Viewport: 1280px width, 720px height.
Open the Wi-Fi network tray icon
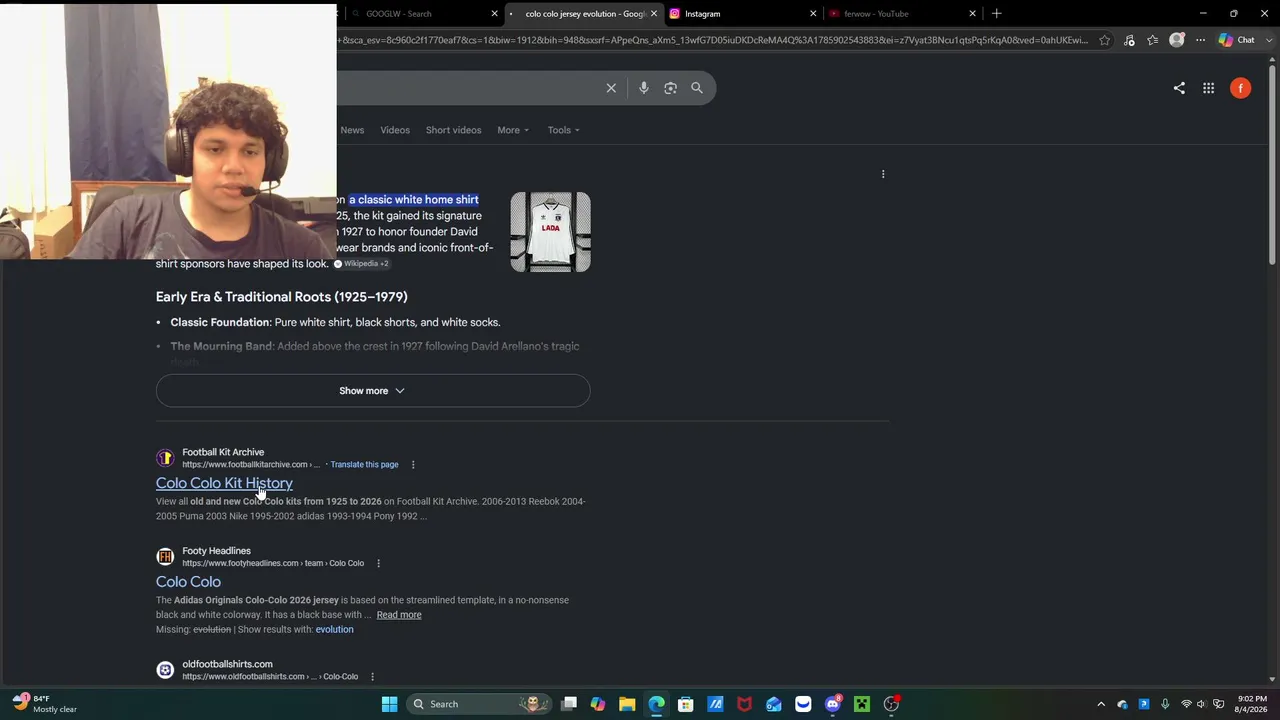(1186, 704)
